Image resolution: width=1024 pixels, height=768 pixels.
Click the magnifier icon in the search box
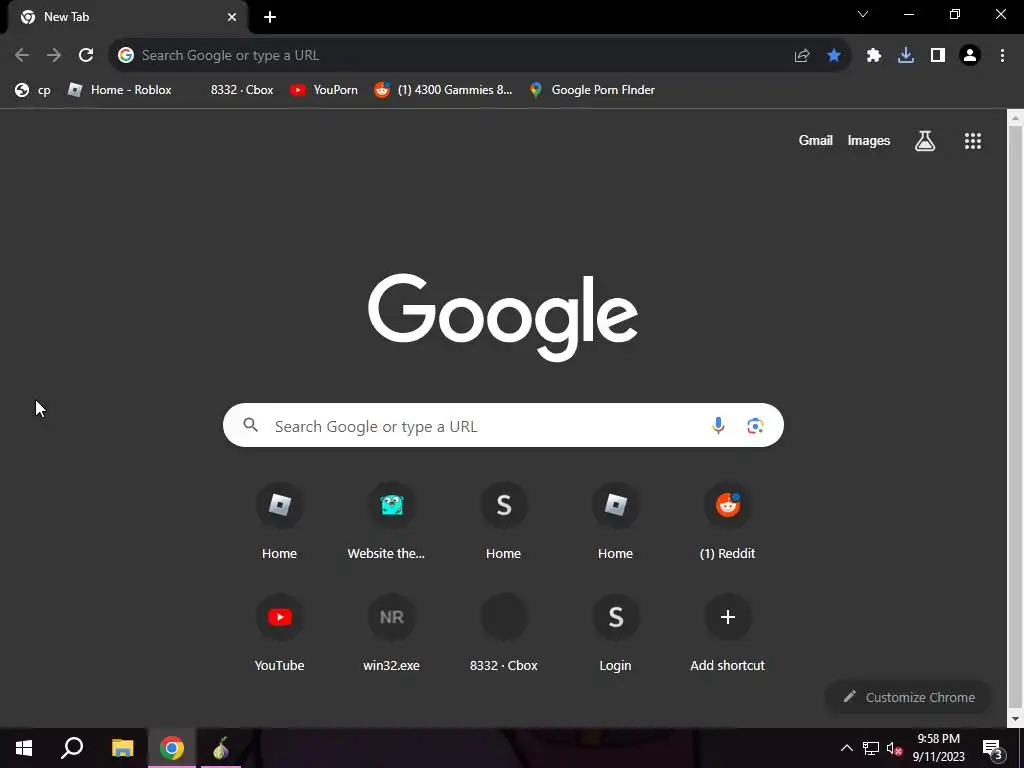click(x=250, y=425)
